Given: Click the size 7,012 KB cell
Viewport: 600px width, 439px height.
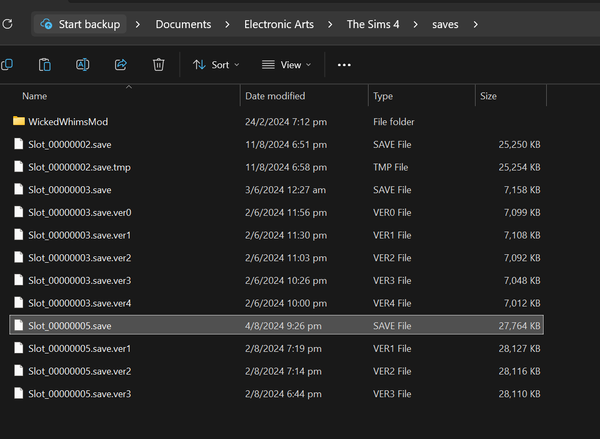Looking at the screenshot, I should click(522, 303).
